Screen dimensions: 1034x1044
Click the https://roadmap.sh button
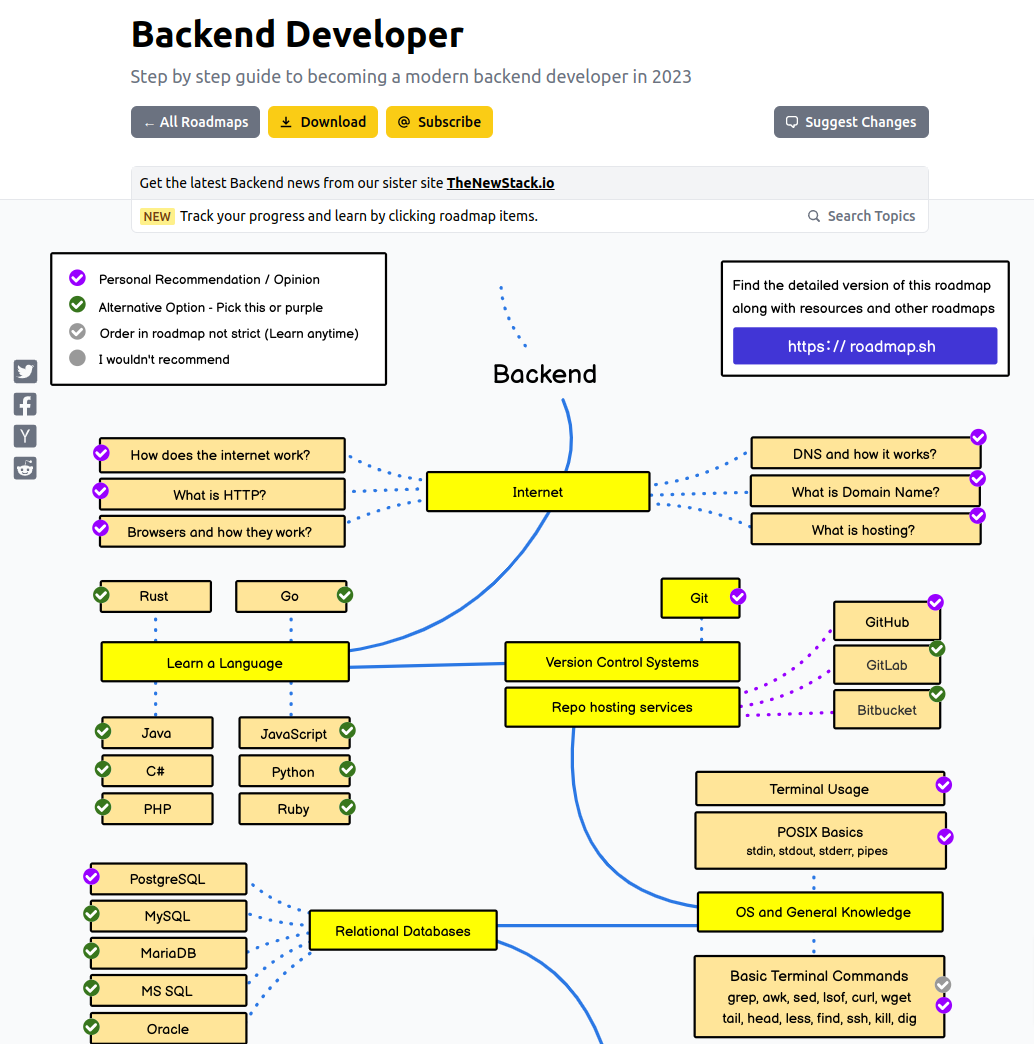864,345
